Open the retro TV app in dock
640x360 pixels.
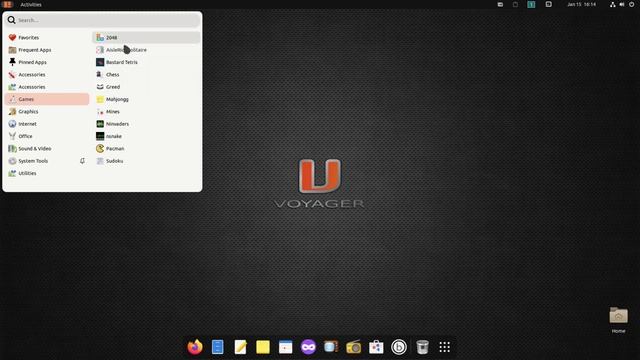(x=331, y=347)
